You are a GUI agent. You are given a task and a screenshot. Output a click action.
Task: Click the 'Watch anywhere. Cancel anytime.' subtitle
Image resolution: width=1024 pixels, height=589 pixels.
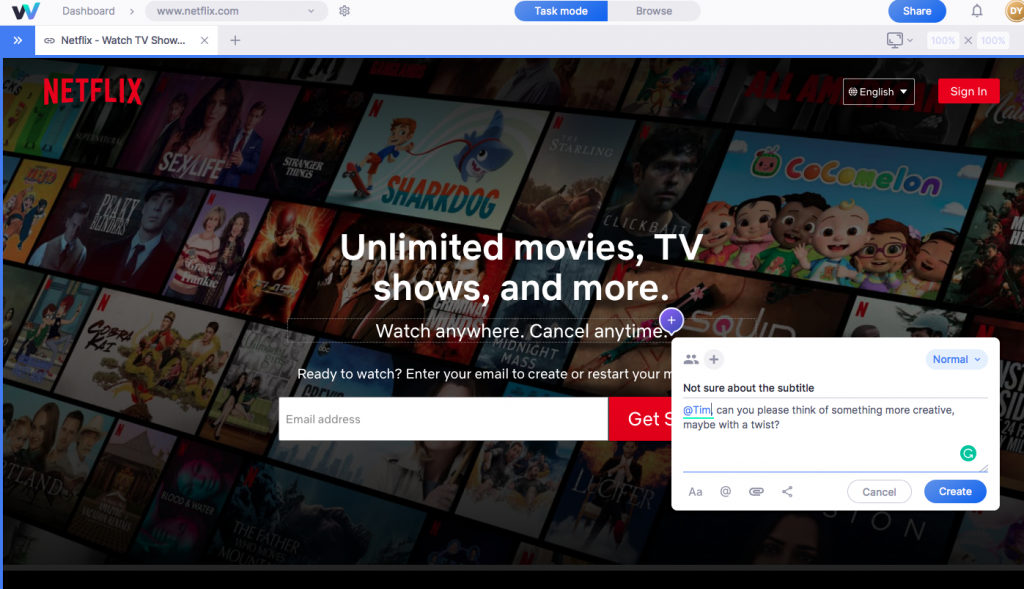click(x=521, y=331)
